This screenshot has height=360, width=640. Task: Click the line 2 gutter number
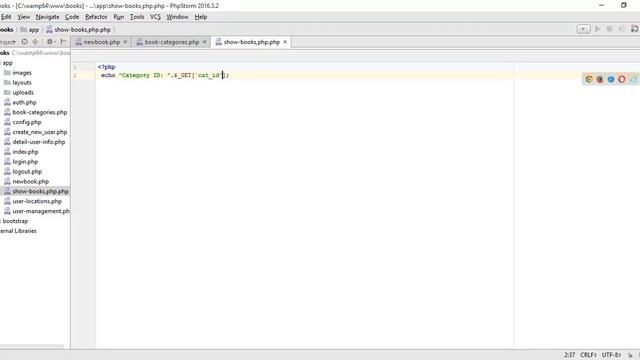click(75, 76)
